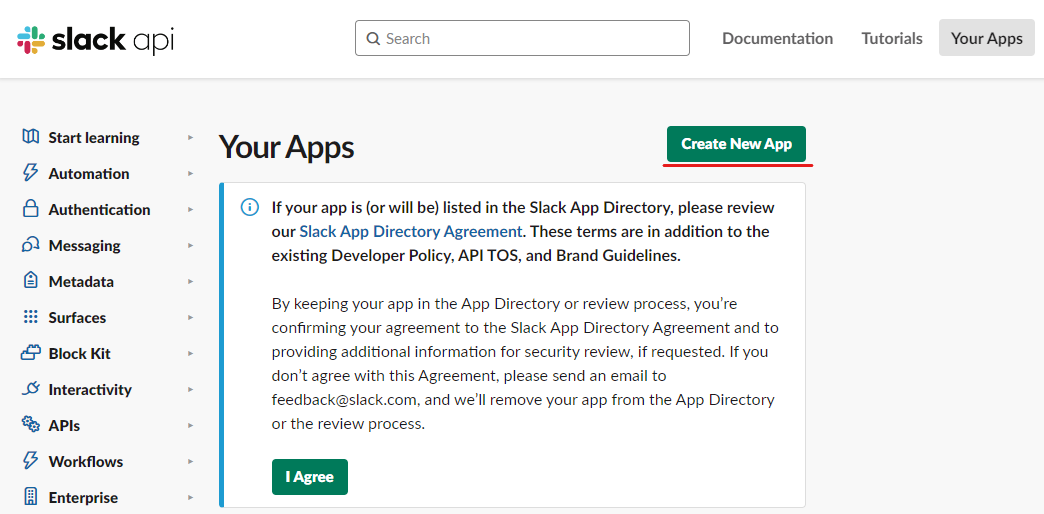Open the Tutorials menu item
Viewport: 1044px width, 514px height.
pyautogui.click(x=892, y=39)
